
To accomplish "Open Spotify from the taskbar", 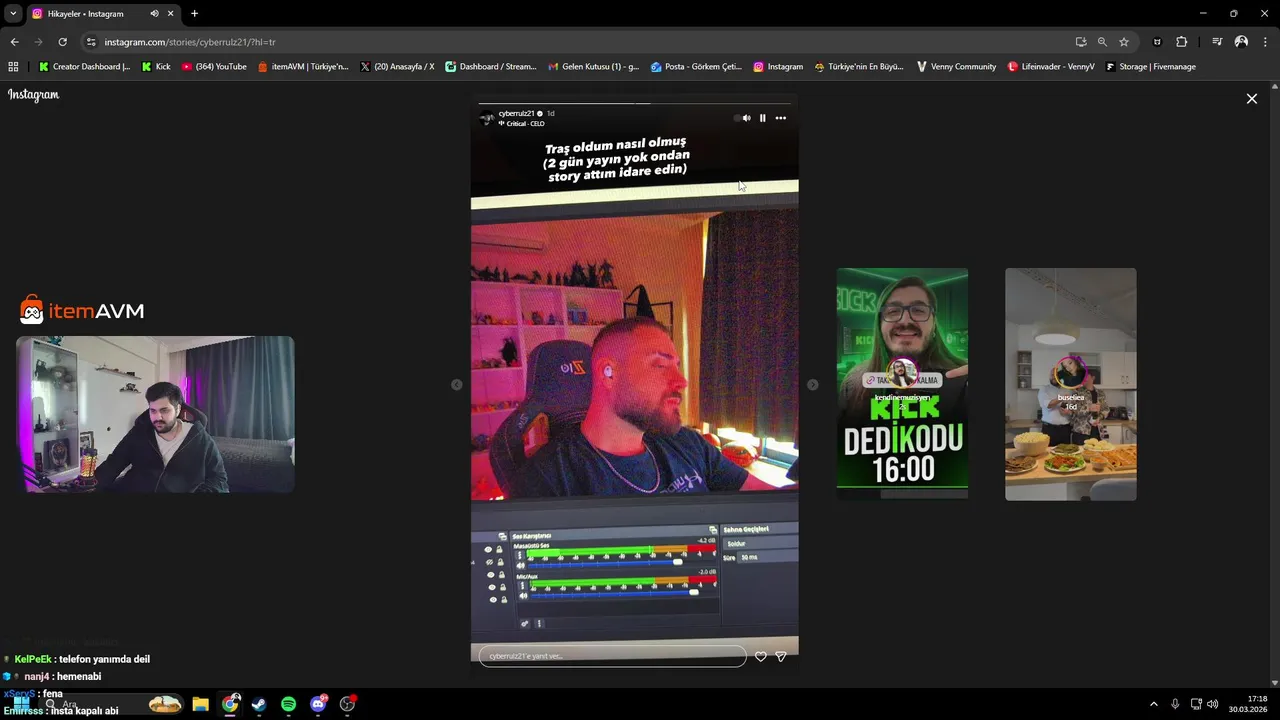I will pyautogui.click(x=288, y=704).
